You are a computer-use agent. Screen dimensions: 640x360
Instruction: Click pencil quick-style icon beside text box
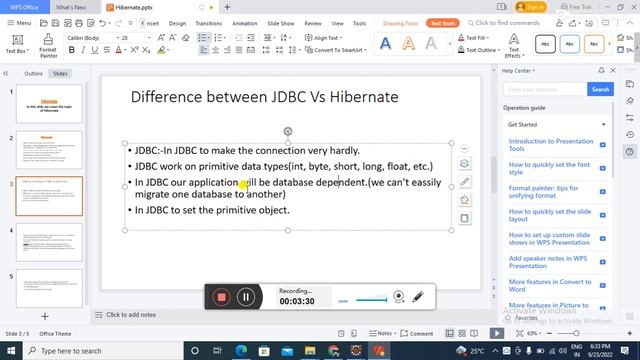pyautogui.click(x=464, y=182)
